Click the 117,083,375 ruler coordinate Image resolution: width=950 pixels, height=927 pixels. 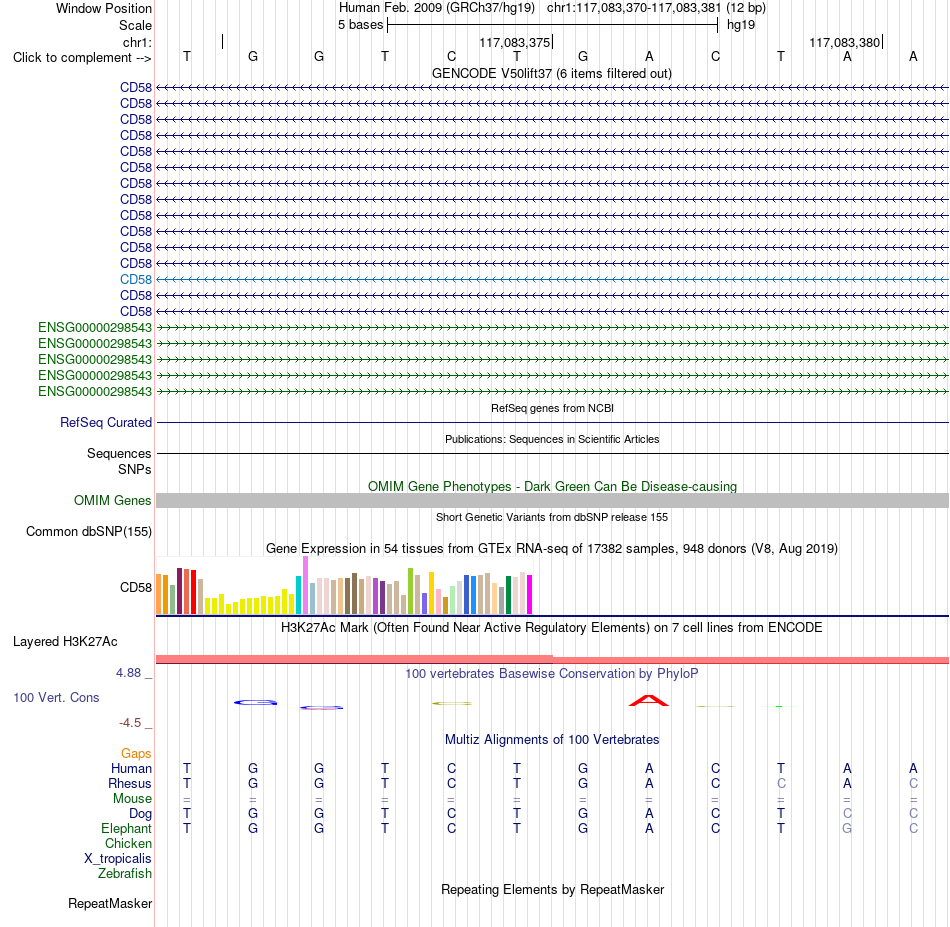tap(514, 42)
